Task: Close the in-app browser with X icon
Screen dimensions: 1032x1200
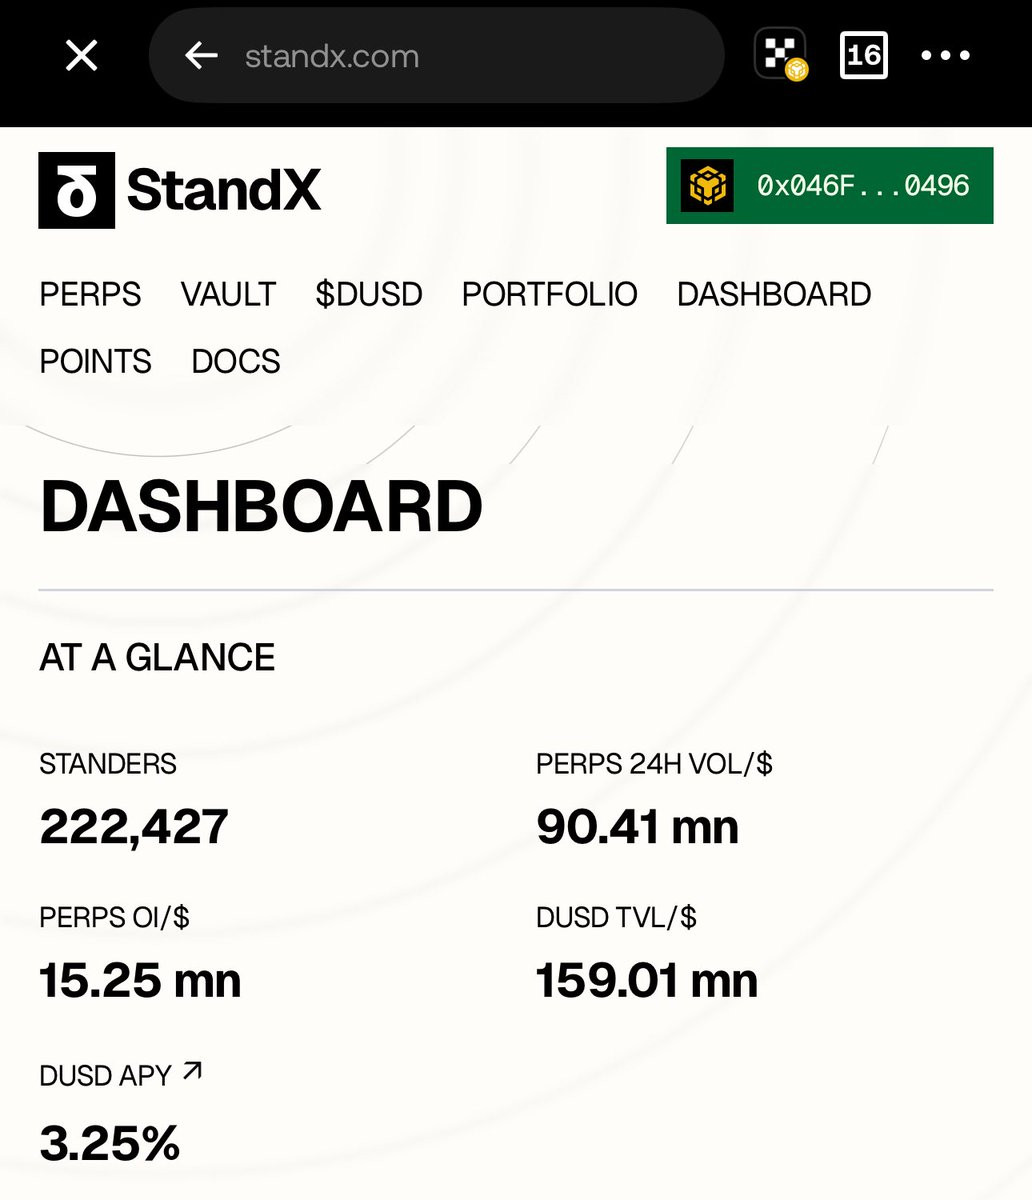Action: coord(81,56)
